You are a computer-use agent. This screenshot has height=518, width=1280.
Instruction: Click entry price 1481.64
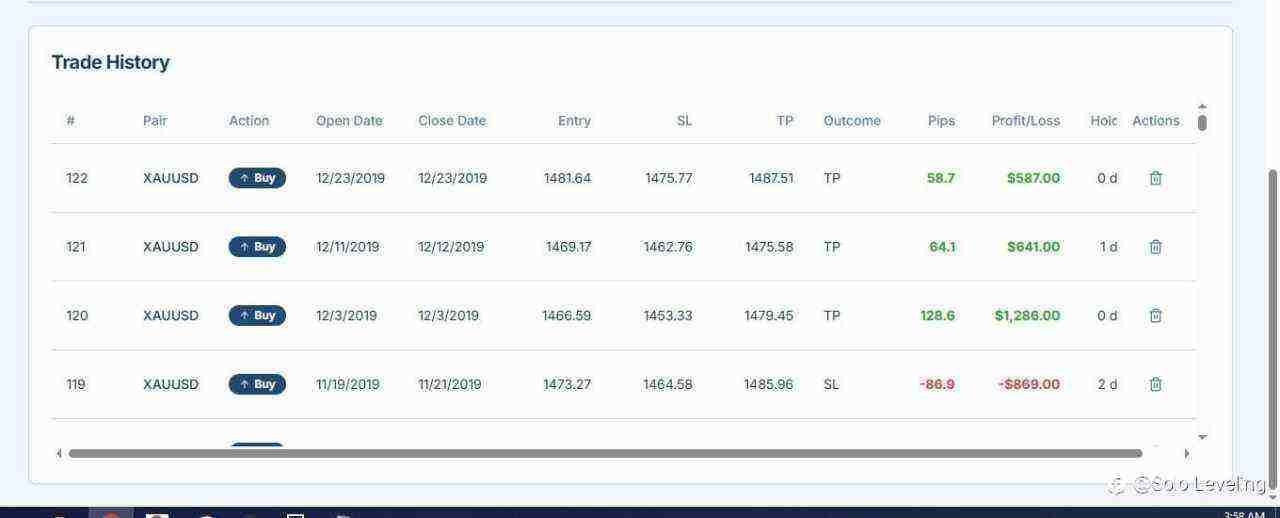567,178
